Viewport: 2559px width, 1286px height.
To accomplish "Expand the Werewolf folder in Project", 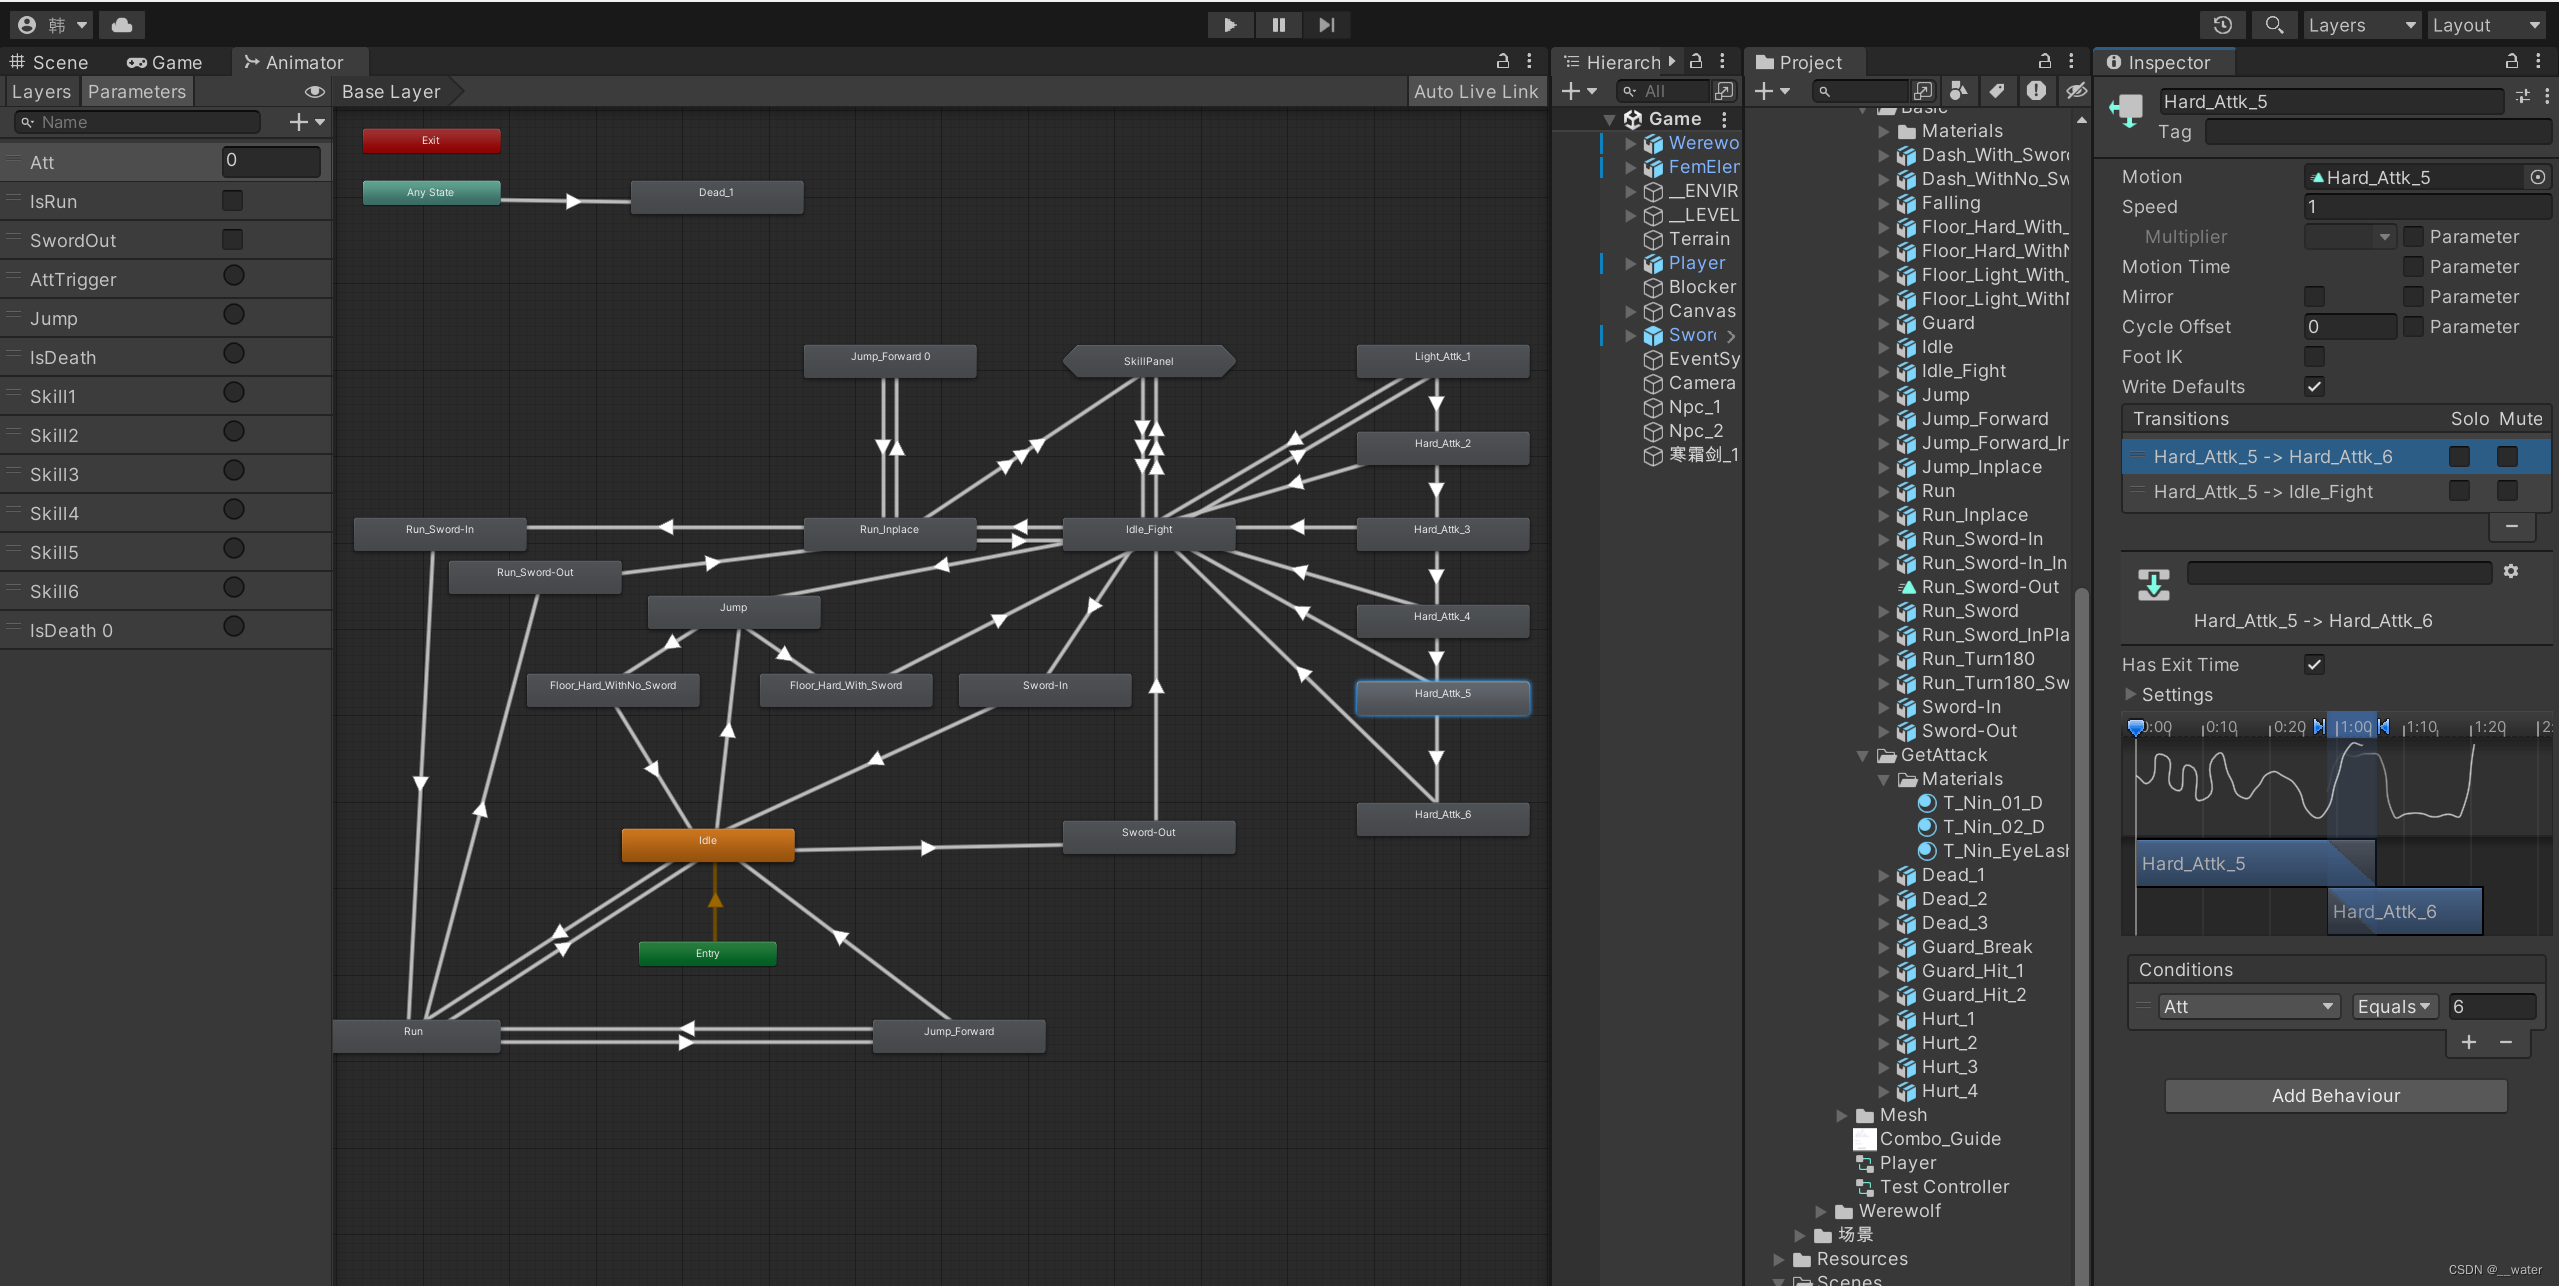I will tap(1820, 1211).
